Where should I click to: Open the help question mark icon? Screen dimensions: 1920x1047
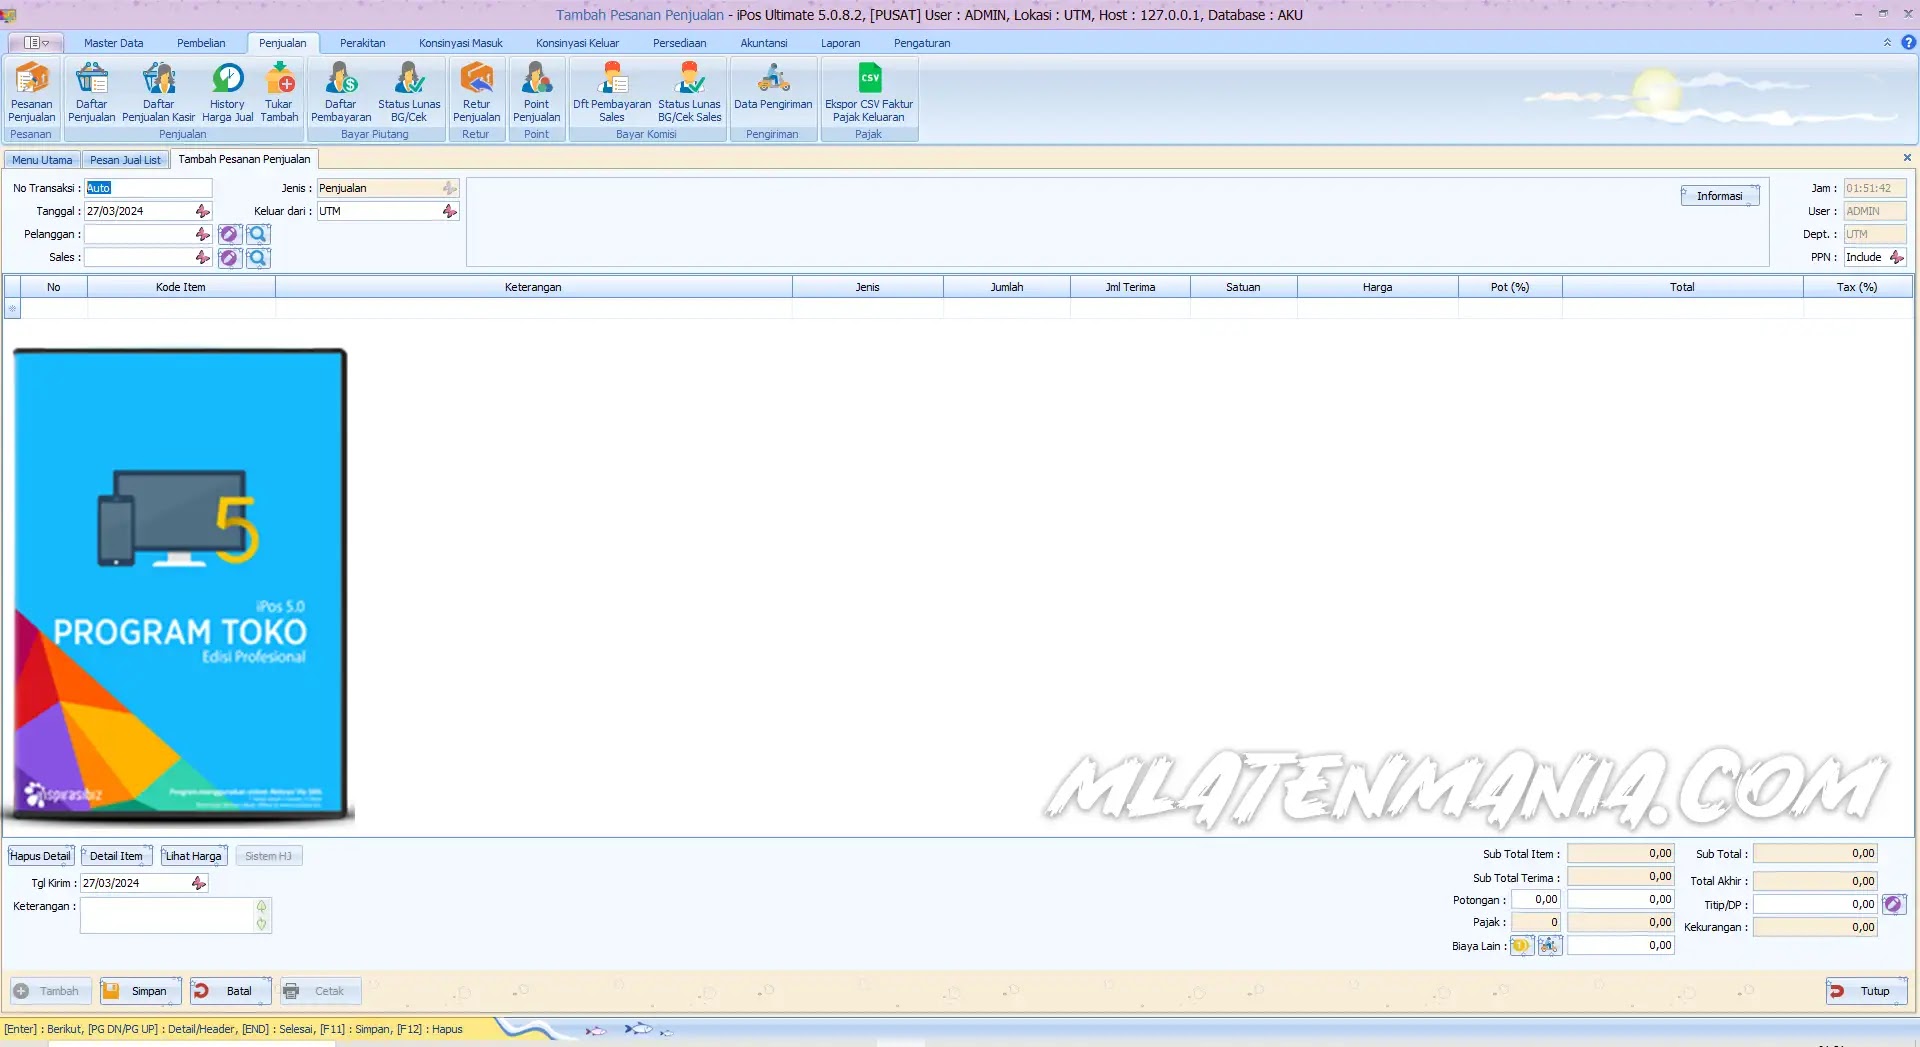click(x=1908, y=43)
